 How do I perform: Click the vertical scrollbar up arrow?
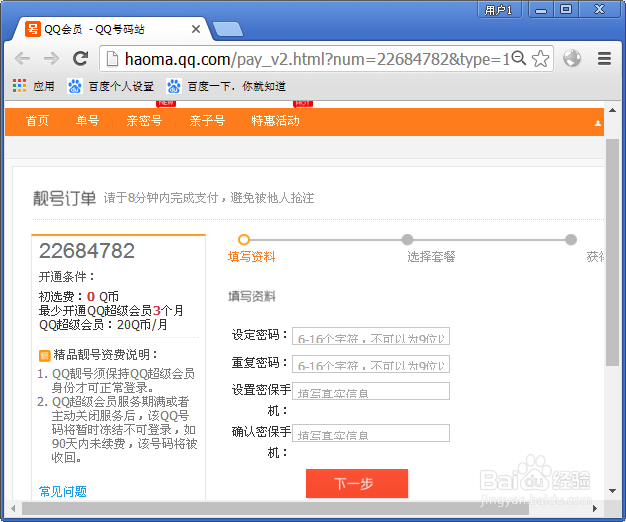(x=612, y=110)
